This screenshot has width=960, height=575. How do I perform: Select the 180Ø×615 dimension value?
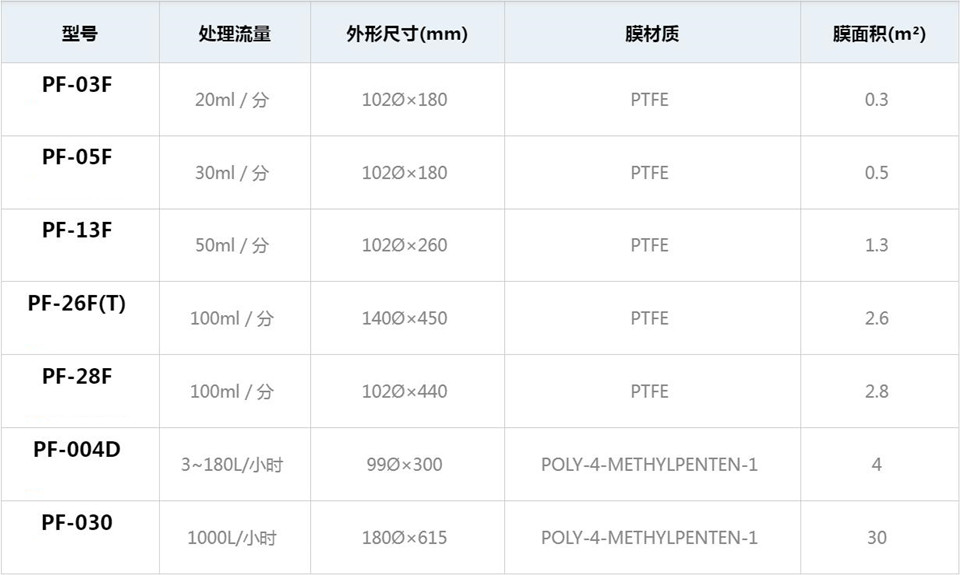click(x=405, y=538)
